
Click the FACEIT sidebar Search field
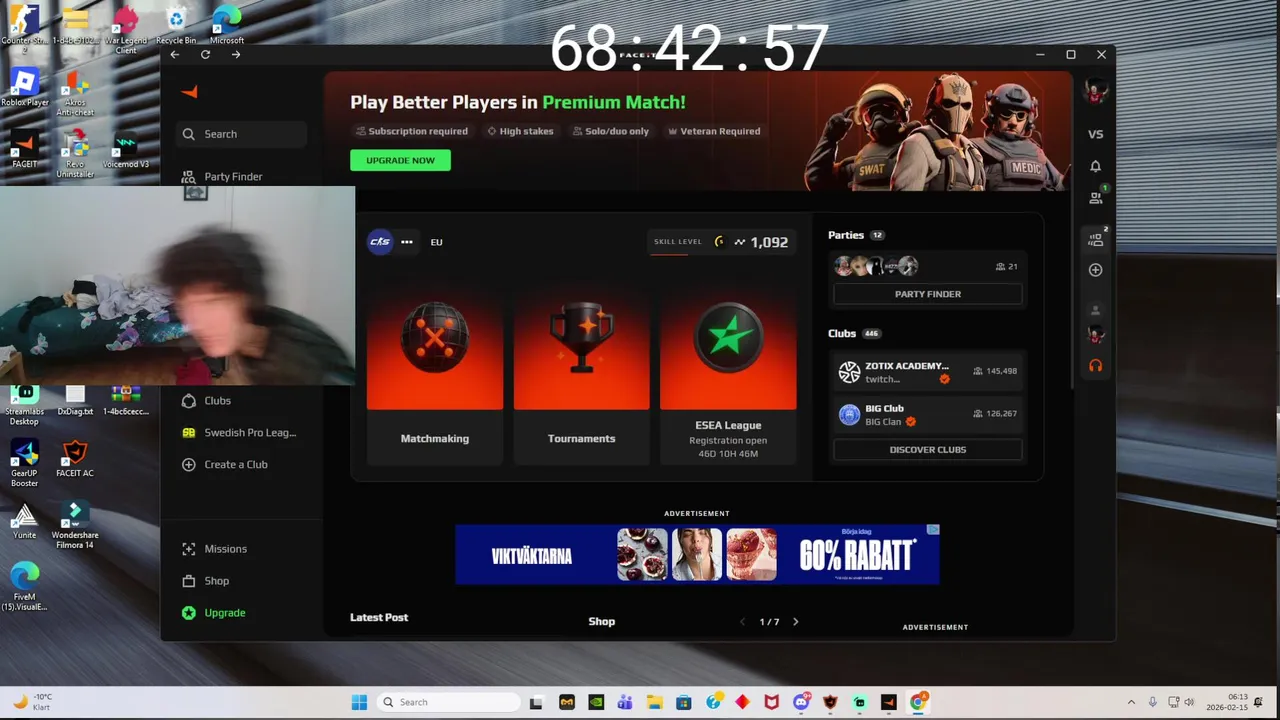242,134
